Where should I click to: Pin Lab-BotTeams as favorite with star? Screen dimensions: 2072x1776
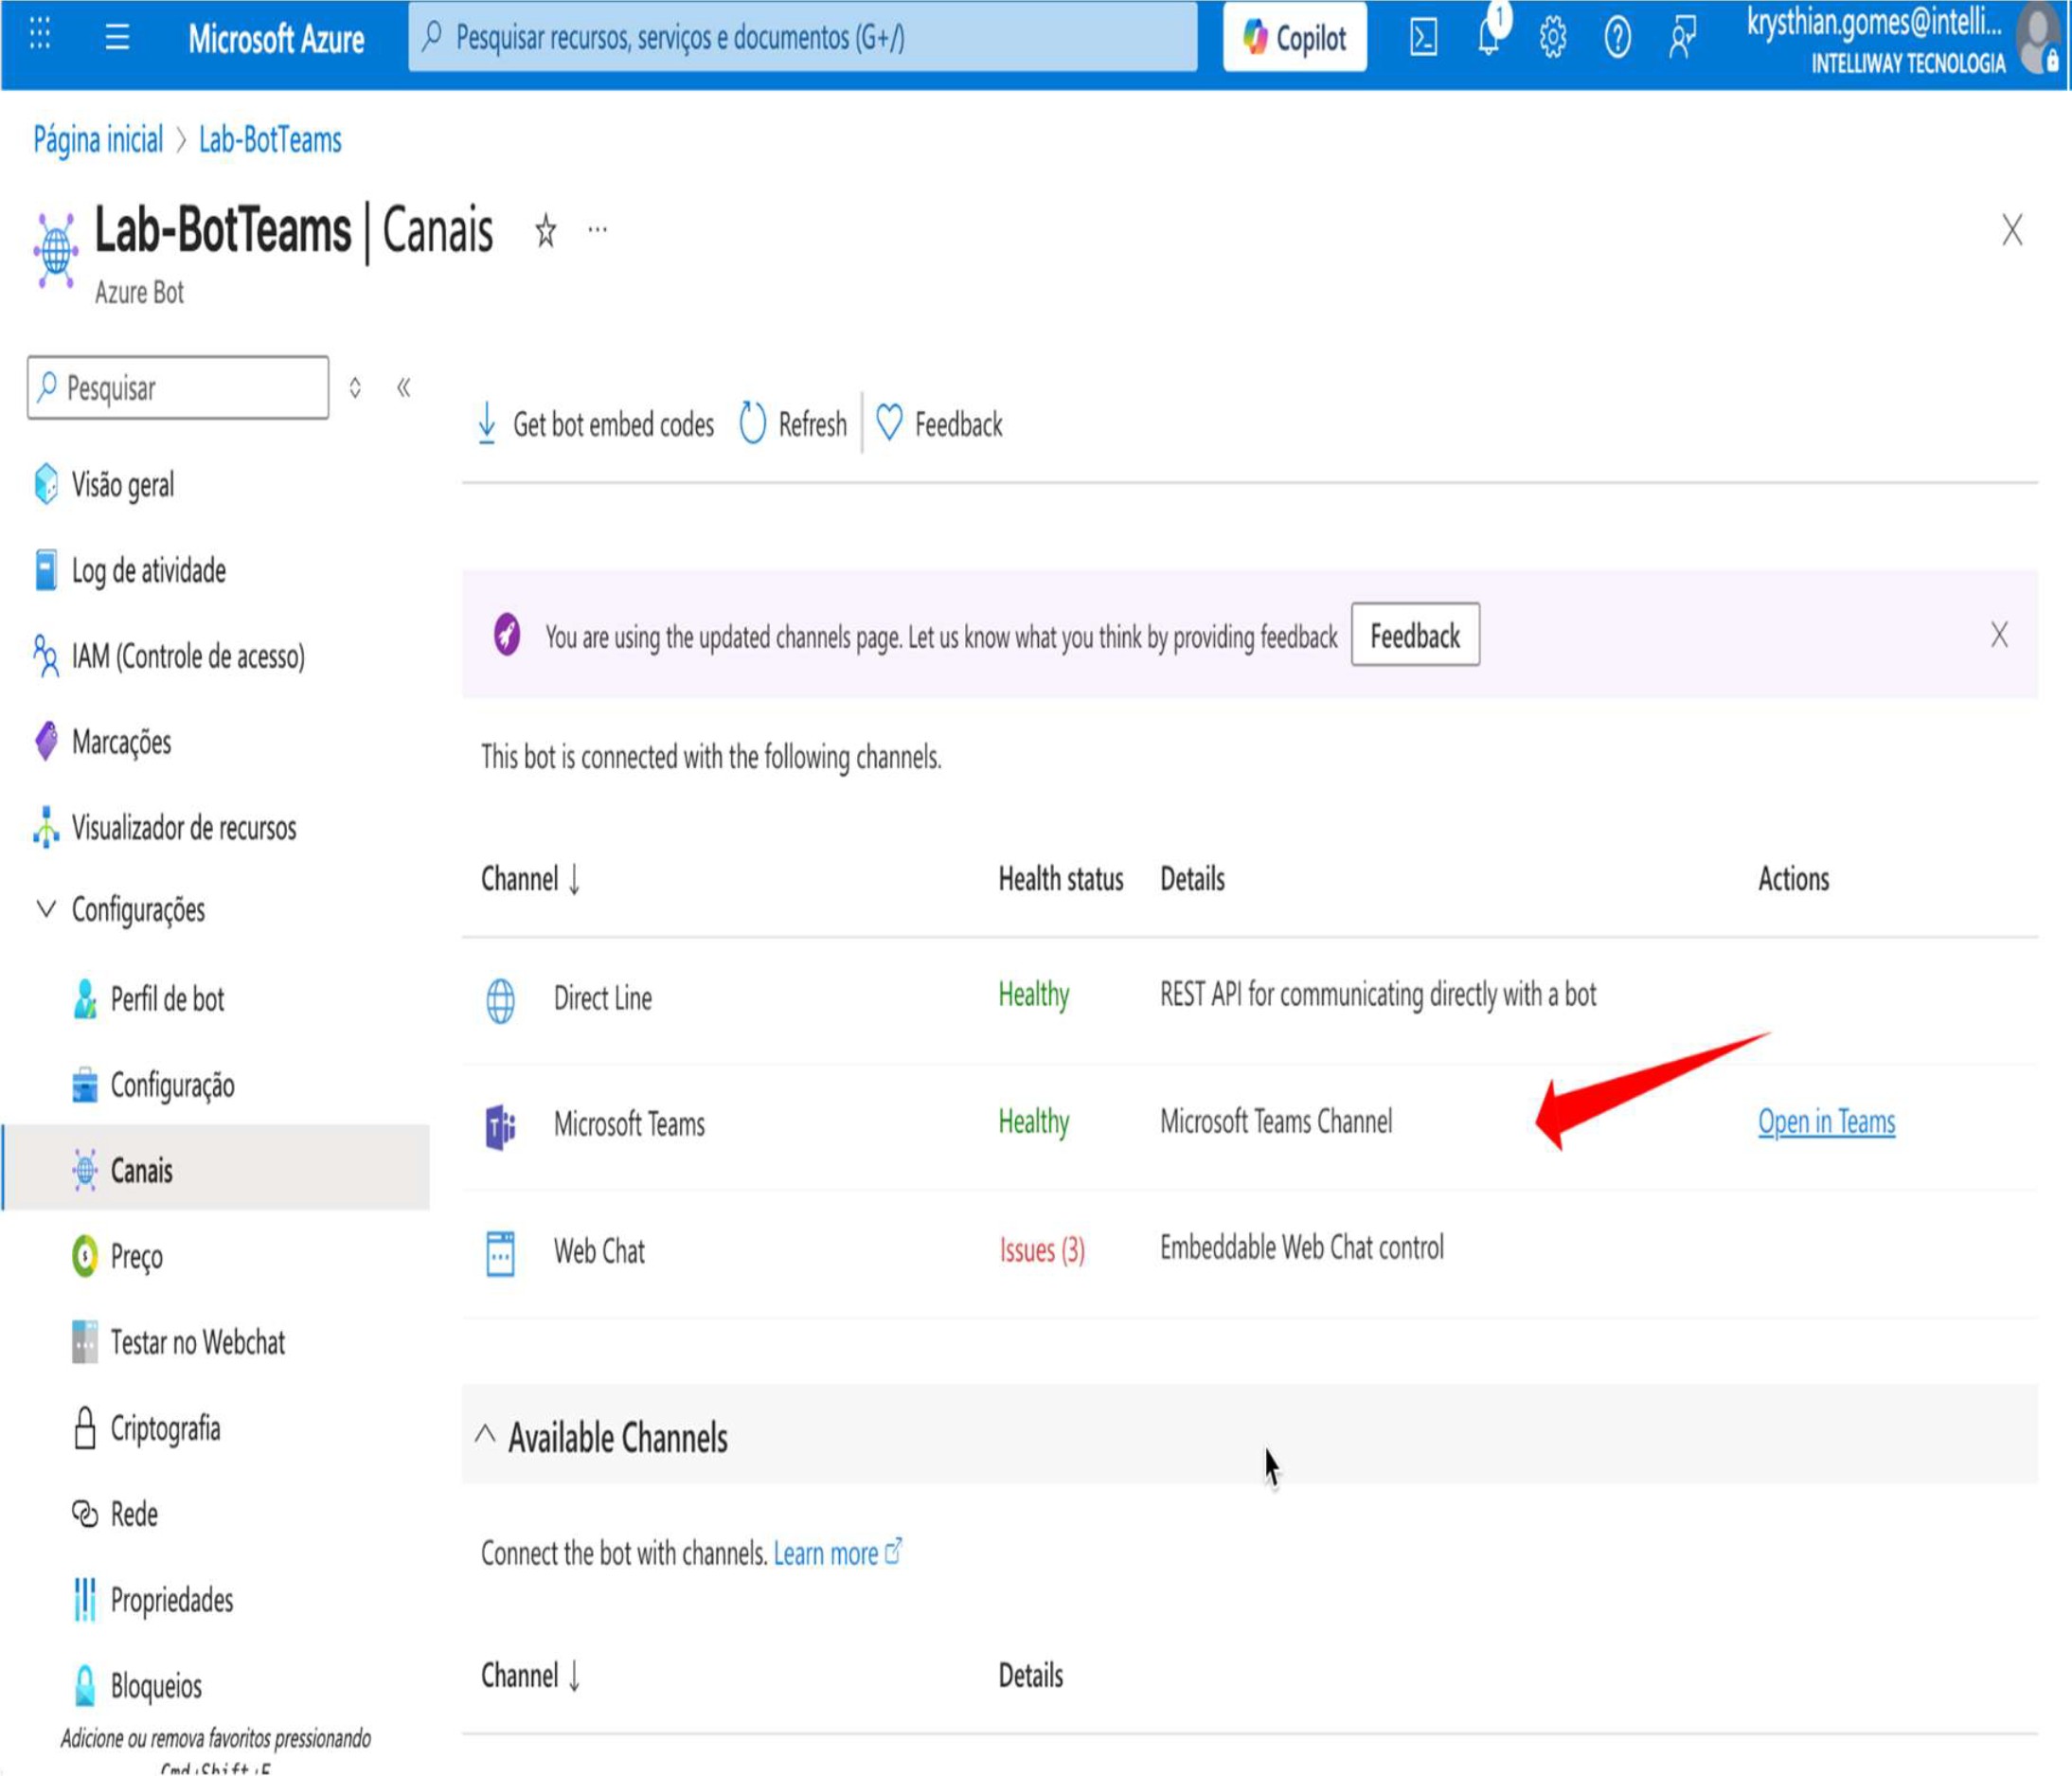[545, 231]
